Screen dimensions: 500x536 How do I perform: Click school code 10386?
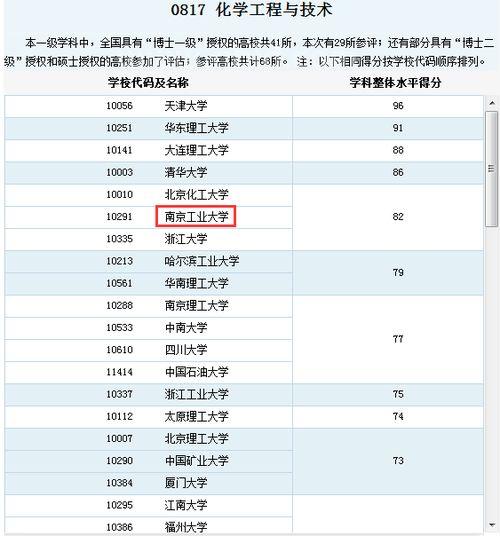119,527
